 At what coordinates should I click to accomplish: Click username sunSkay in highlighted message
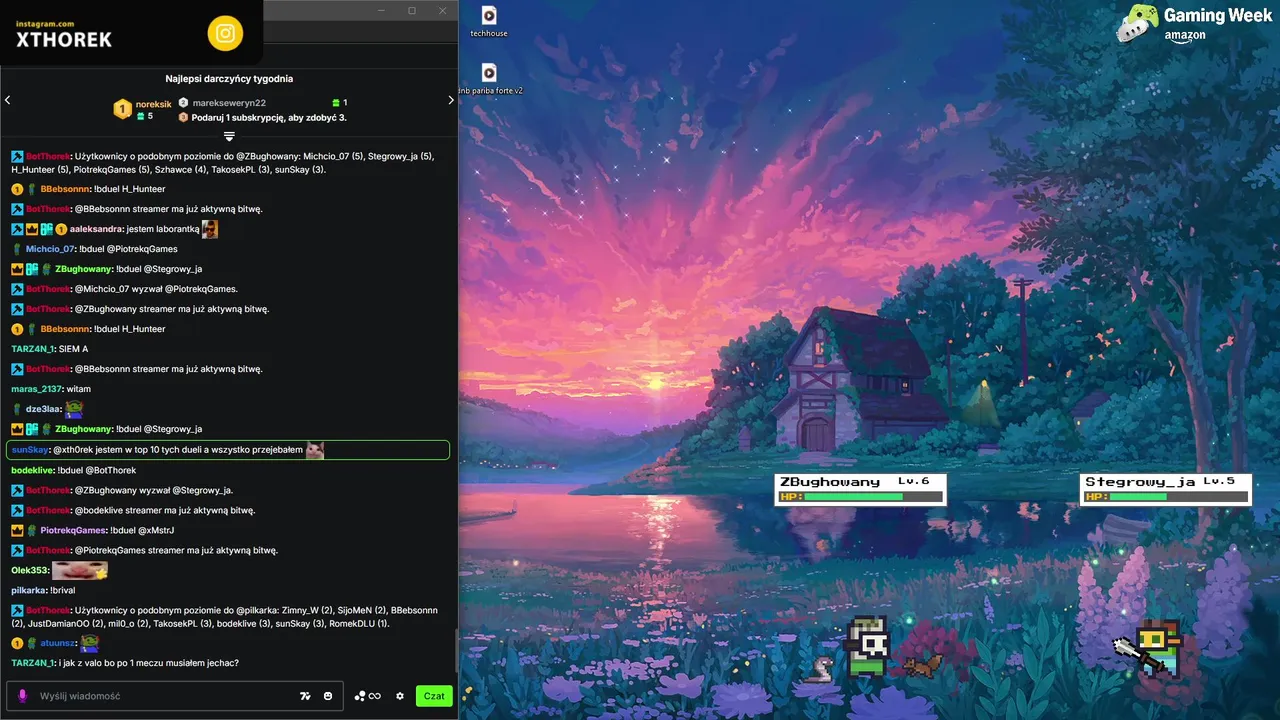coord(30,450)
